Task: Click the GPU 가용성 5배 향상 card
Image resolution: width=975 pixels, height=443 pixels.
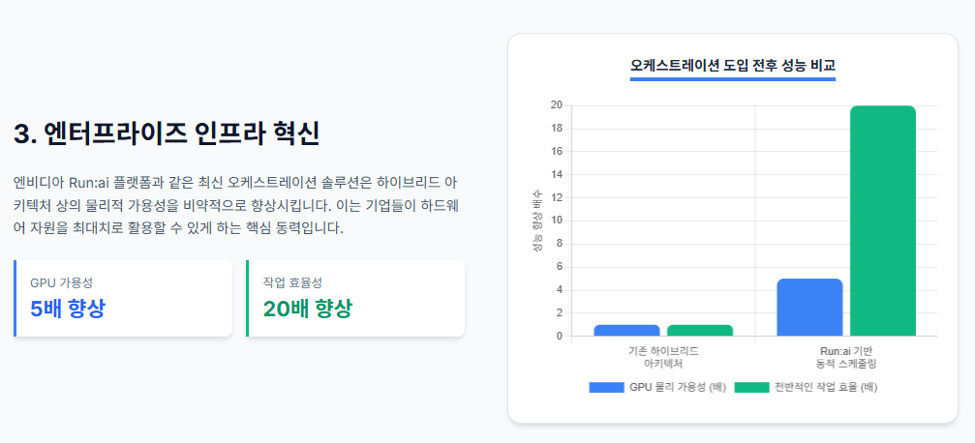Action: pyautogui.click(x=123, y=299)
